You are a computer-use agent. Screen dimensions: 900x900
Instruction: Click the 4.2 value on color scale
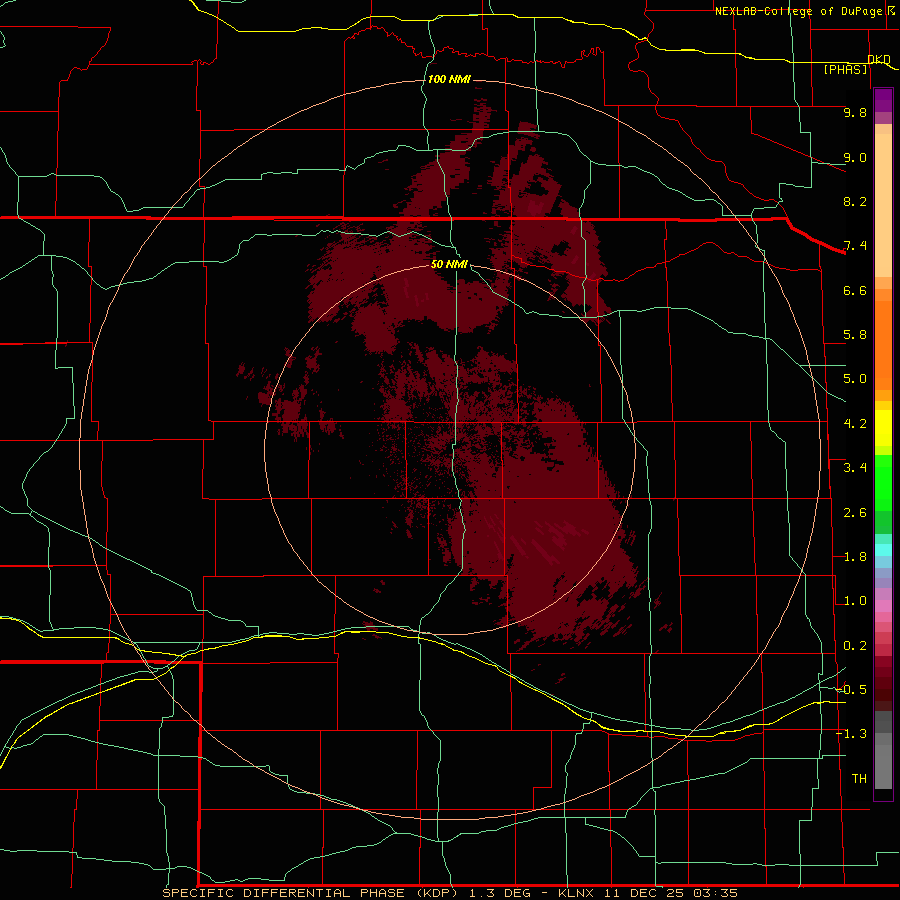855,424
